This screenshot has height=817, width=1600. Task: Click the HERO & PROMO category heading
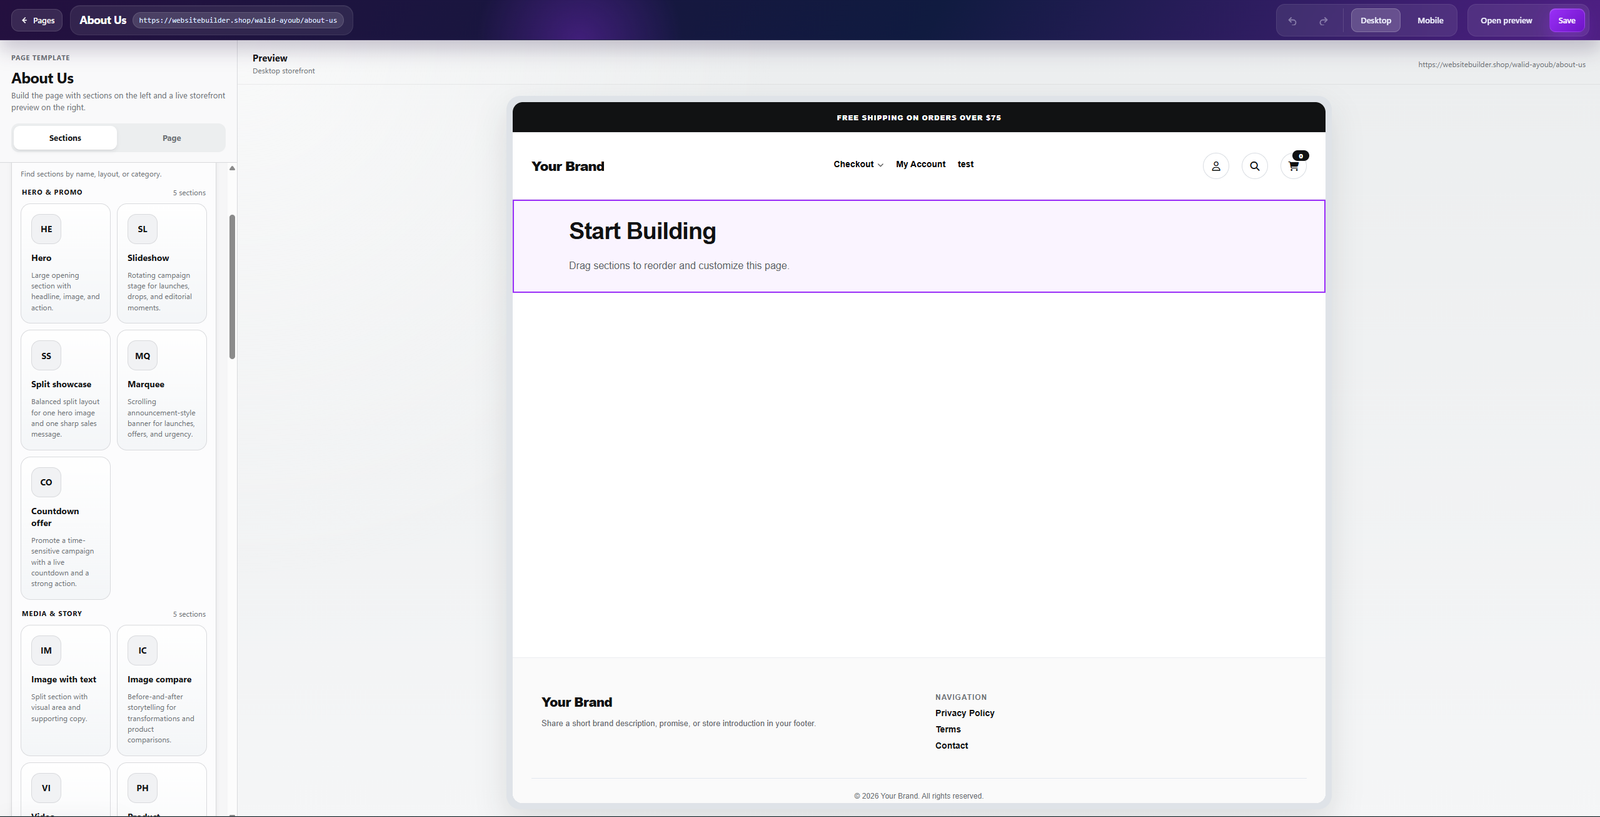pos(52,192)
